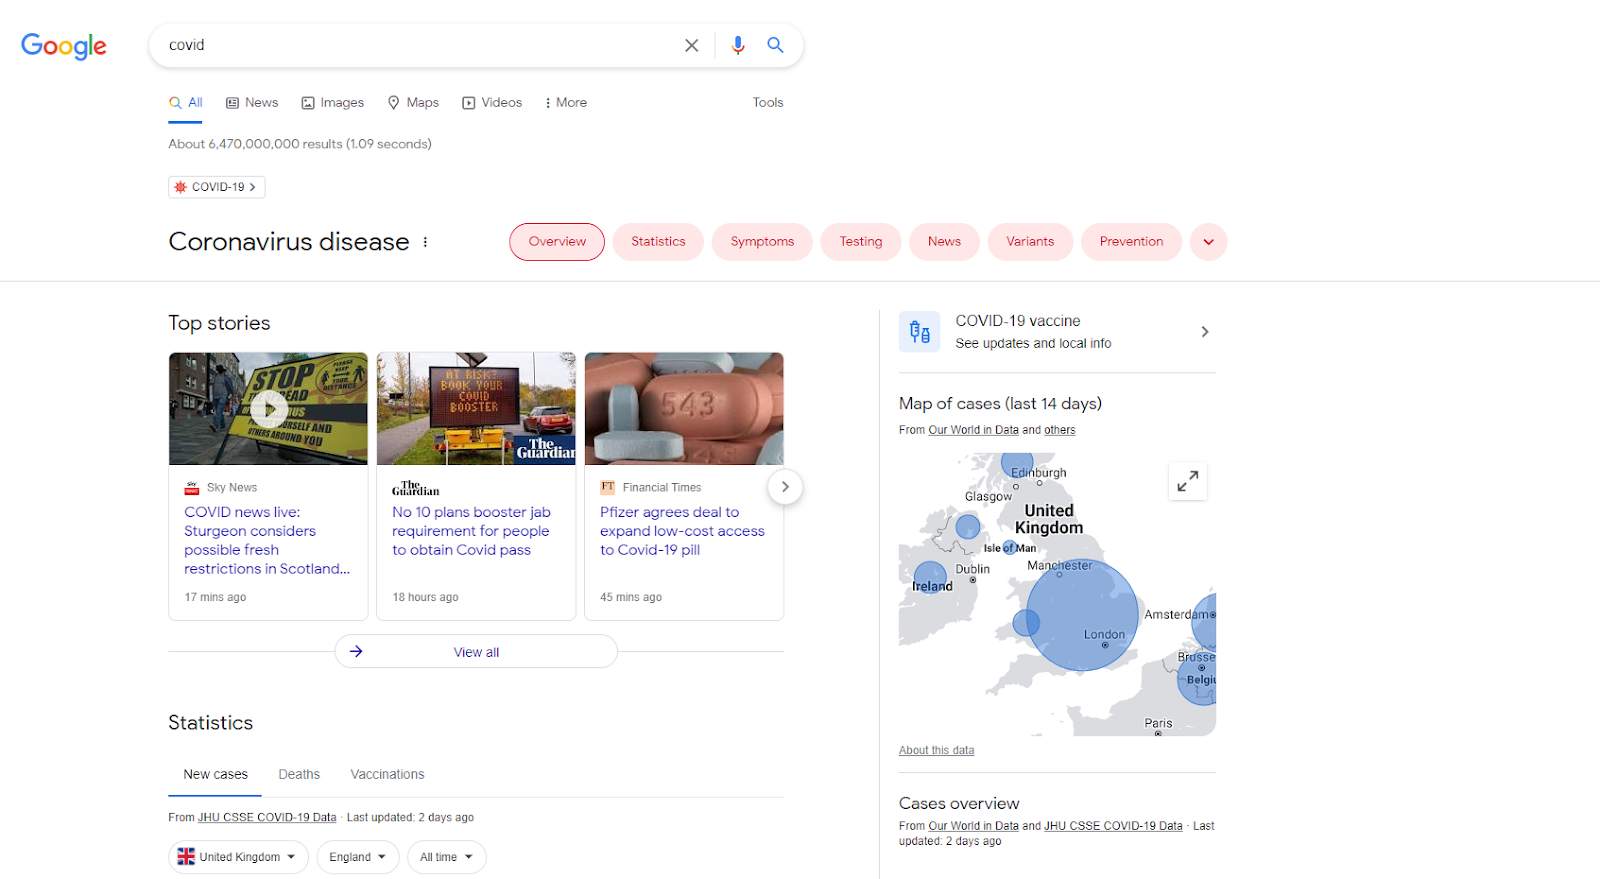This screenshot has height=879, width=1600.
Task: Open Pfizer low-cost pill headline
Action: 682,531
